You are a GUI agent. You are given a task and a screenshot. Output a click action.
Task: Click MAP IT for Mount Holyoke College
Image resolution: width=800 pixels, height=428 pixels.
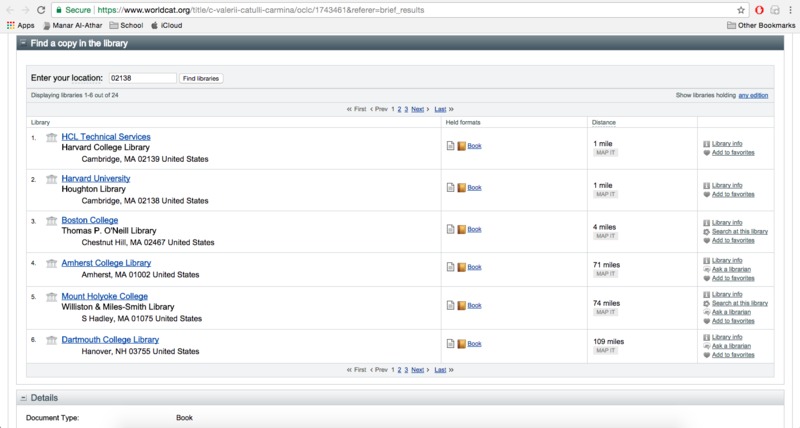[x=606, y=312]
